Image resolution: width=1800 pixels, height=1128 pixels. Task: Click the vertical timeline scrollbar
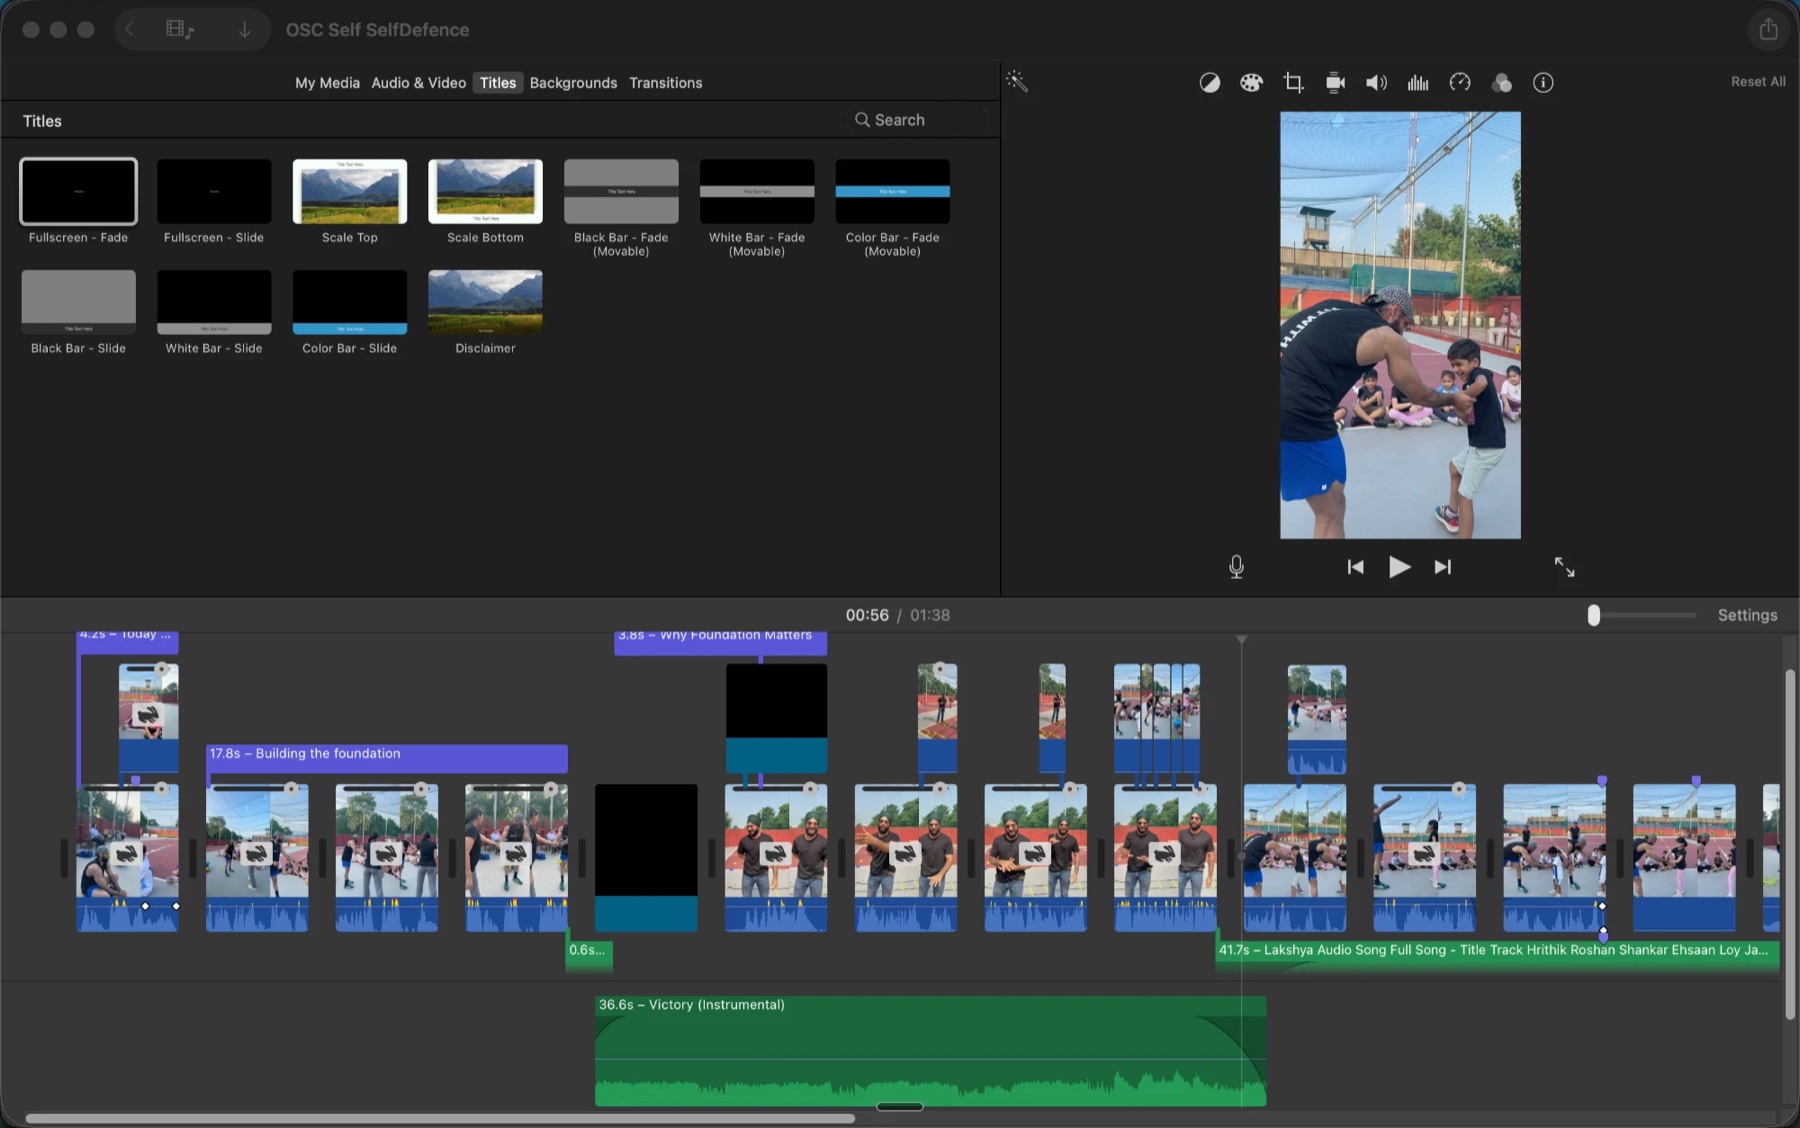(x=1789, y=845)
